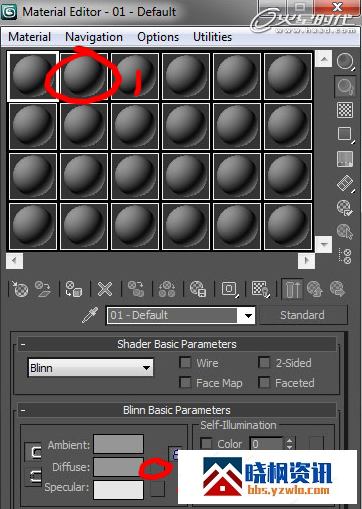Click the Make Material Copy icon

click(136, 289)
